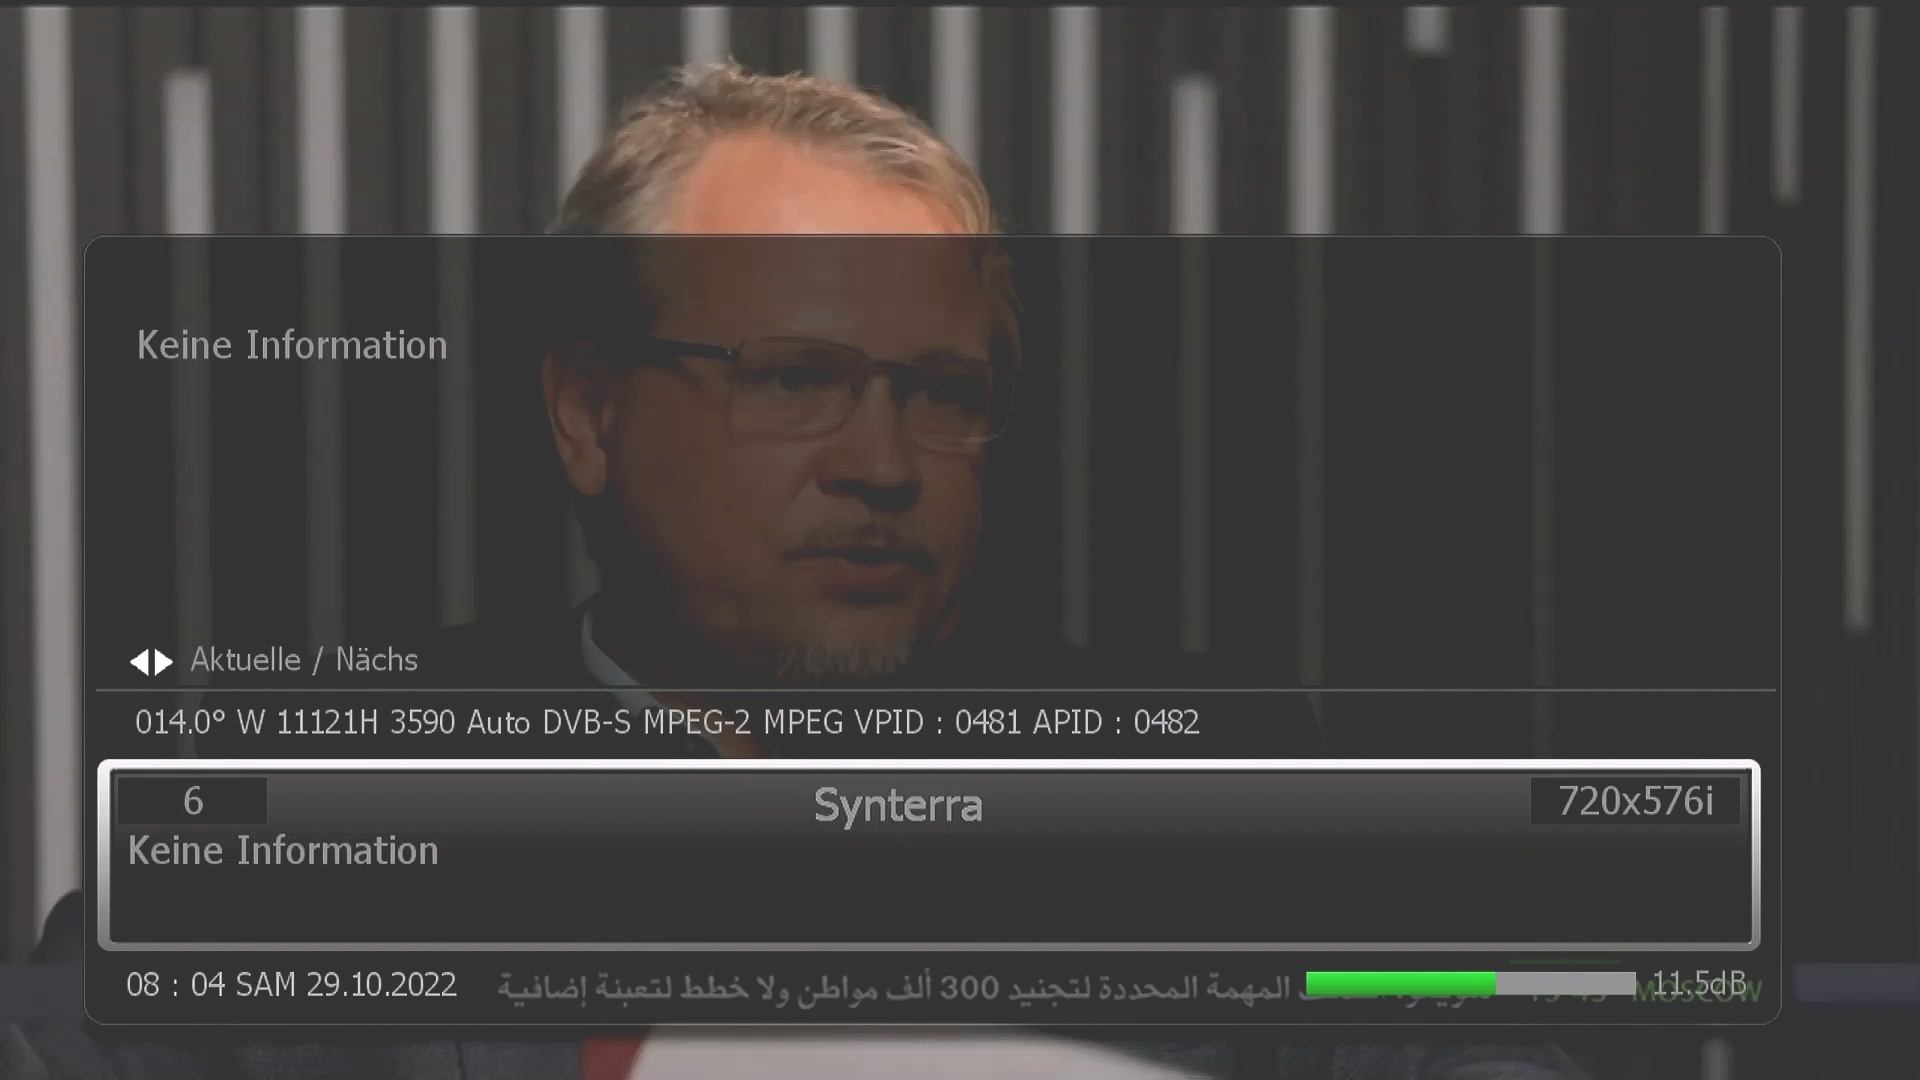The width and height of the screenshot is (1920, 1080).
Task: Click the upper Keine Information event title
Action: [292, 345]
